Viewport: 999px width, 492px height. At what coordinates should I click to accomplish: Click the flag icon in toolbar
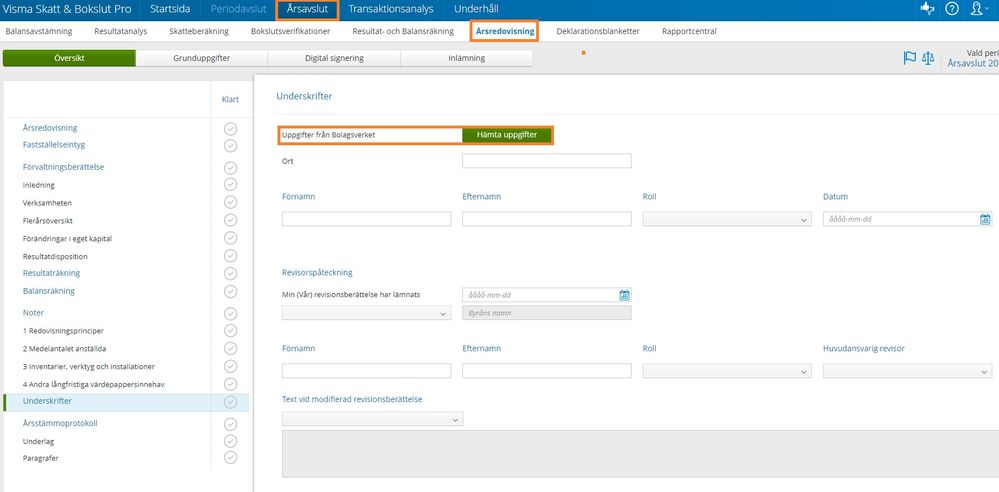click(909, 58)
